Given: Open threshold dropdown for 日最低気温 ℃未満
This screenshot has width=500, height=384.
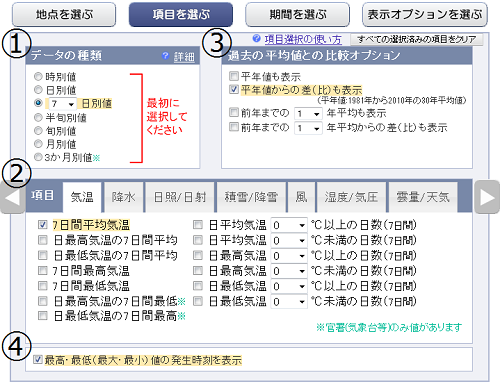Looking at the screenshot, I should pyautogui.click(x=289, y=302).
